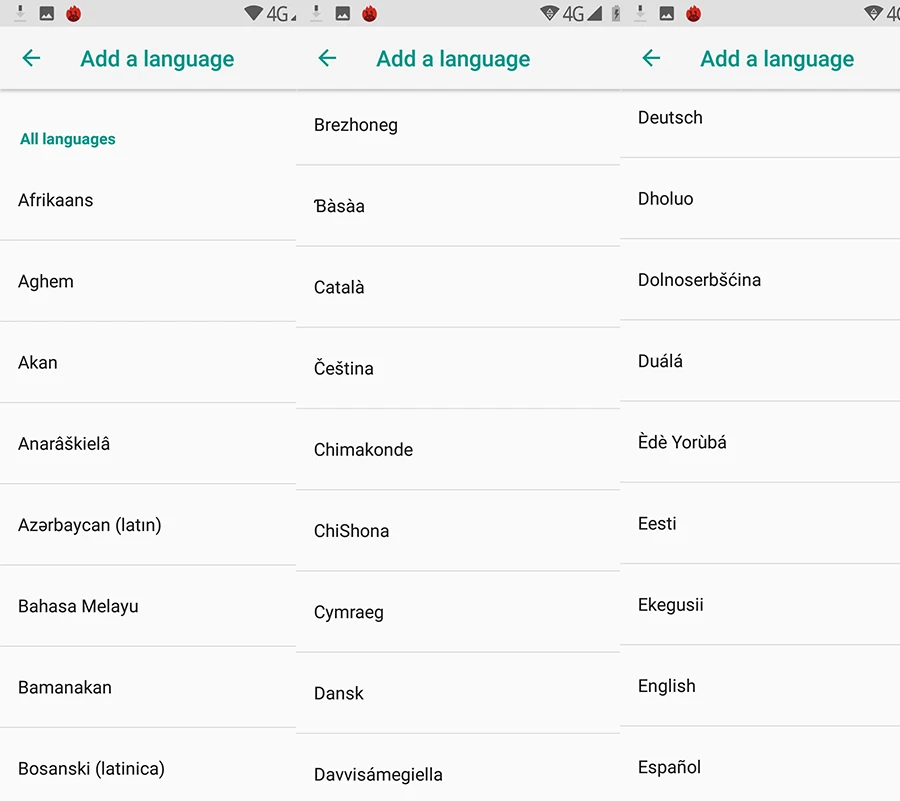Viewport: 900px width, 801px height.
Task: Choose ChiShona language
Action: point(458,531)
